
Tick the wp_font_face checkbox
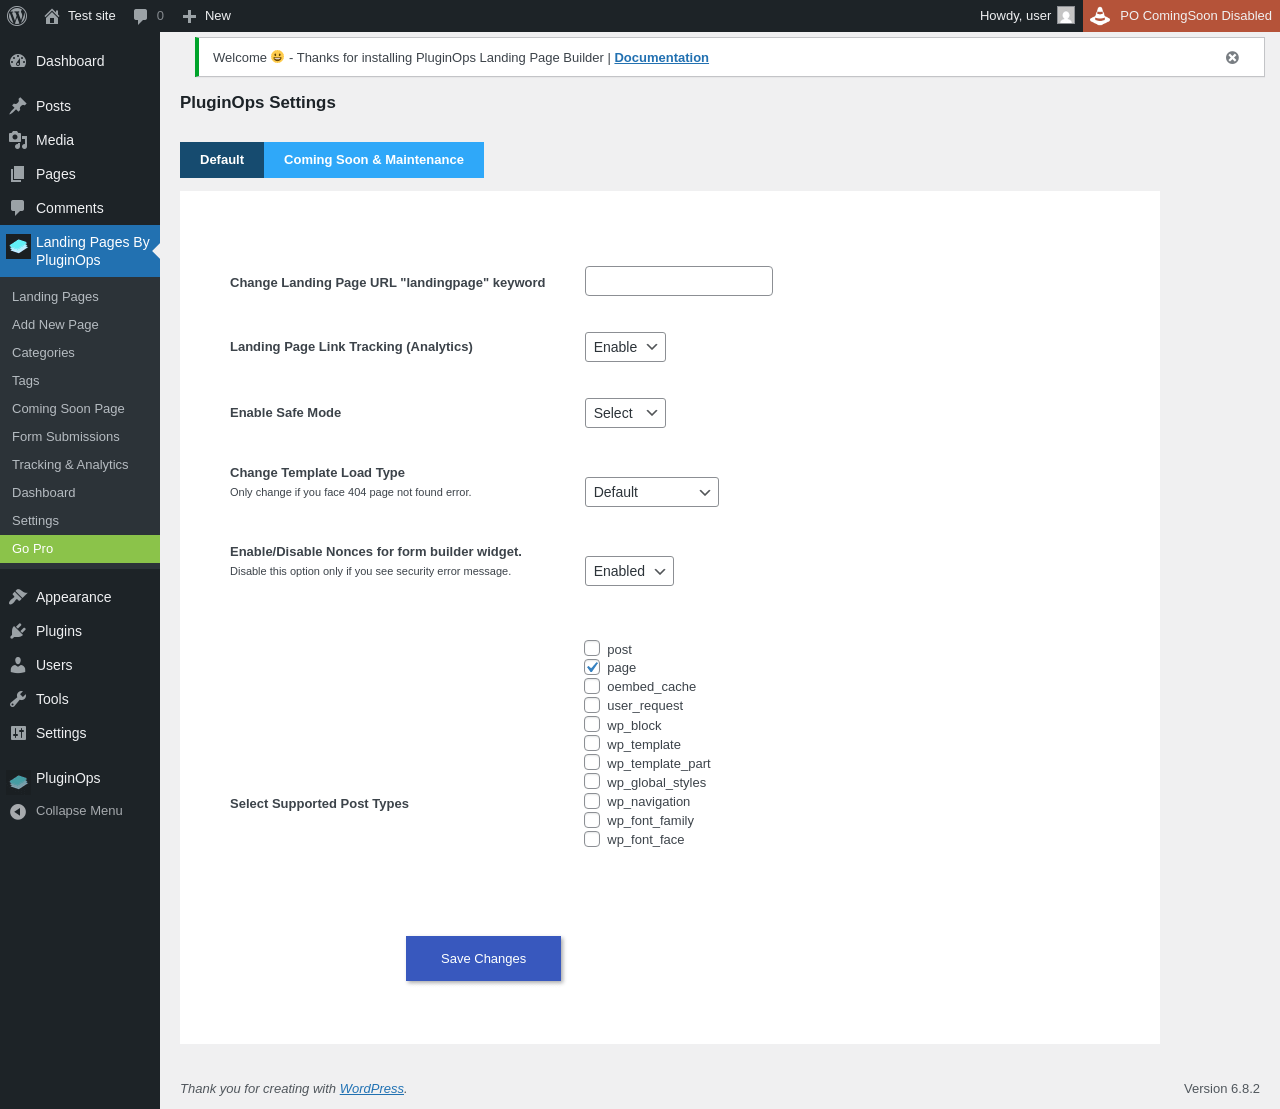592,839
